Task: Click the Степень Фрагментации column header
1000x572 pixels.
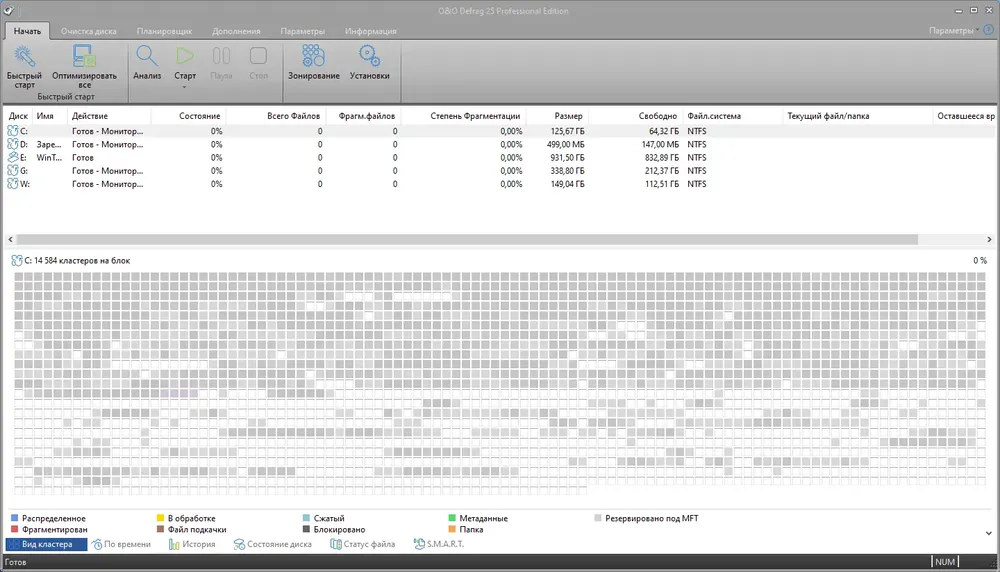Action: tap(474, 116)
